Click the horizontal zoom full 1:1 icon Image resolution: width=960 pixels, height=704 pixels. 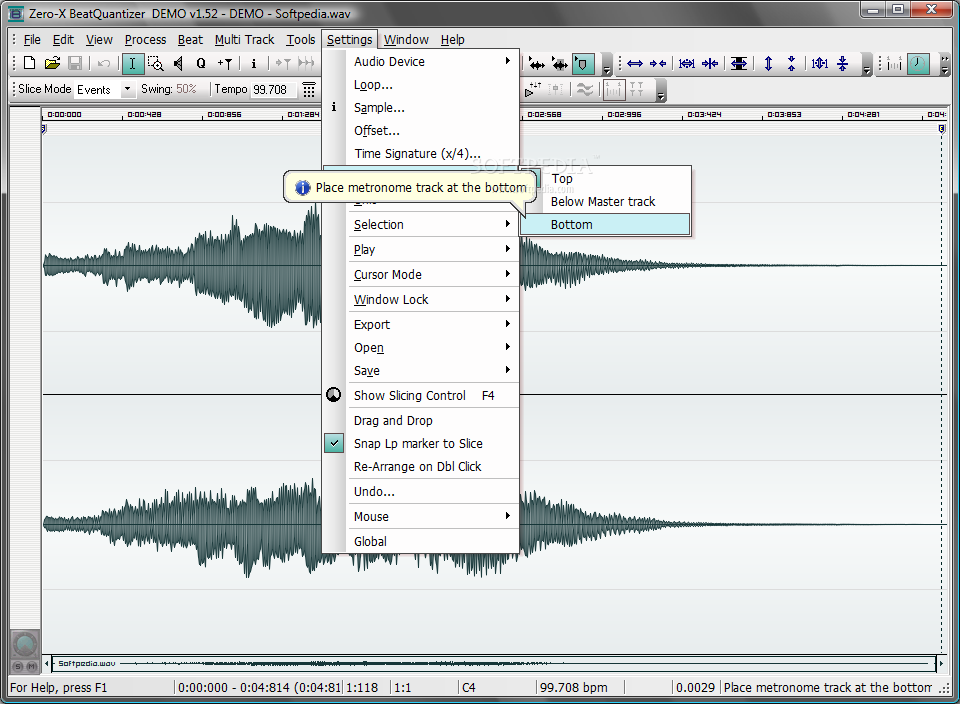[x=687, y=63]
